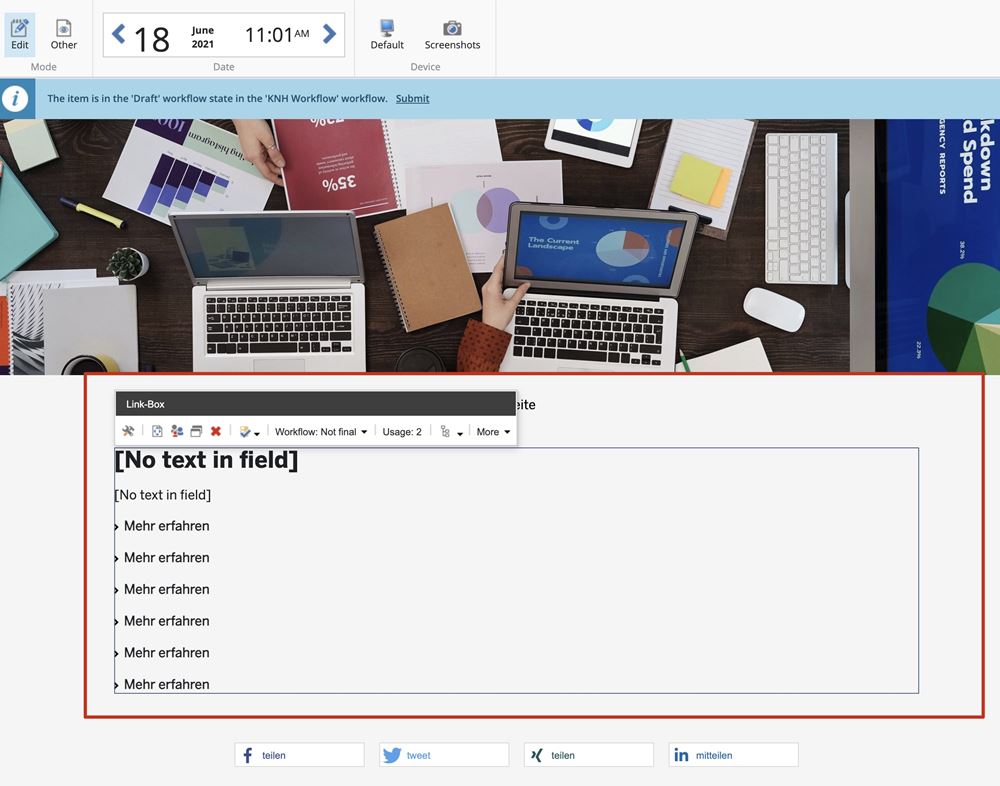The width and height of the screenshot is (1000, 786).
Task: Click the Twitter tweet button
Action: coord(444,755)
